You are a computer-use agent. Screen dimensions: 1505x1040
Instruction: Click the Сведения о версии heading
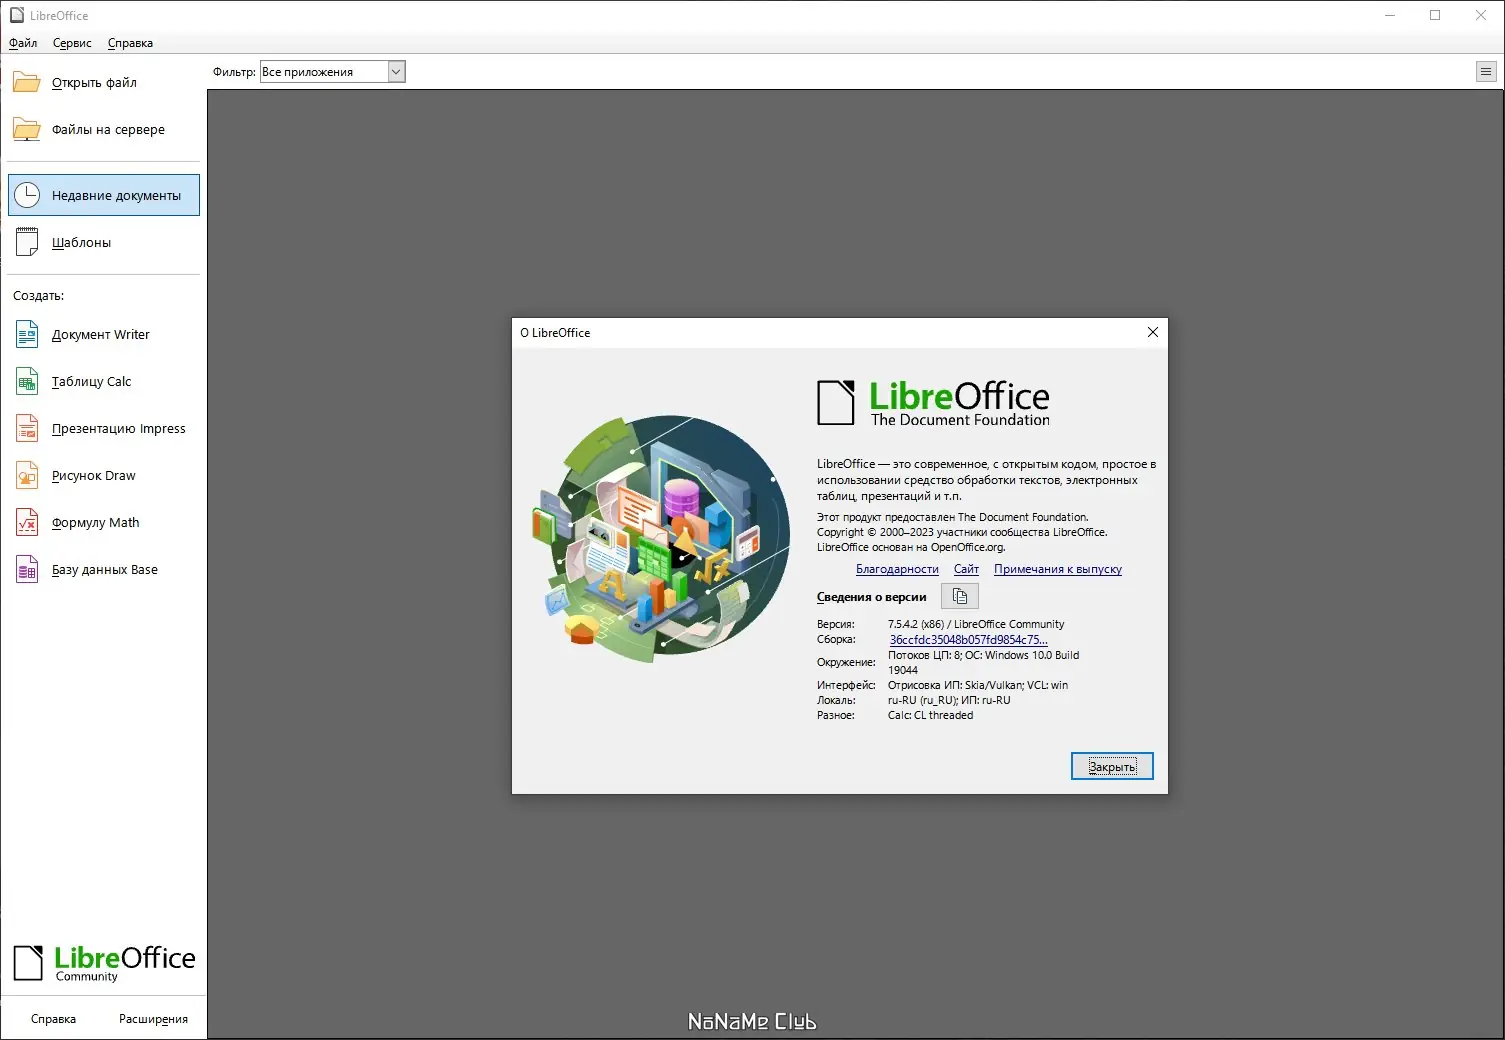click(x=871, y=597)
